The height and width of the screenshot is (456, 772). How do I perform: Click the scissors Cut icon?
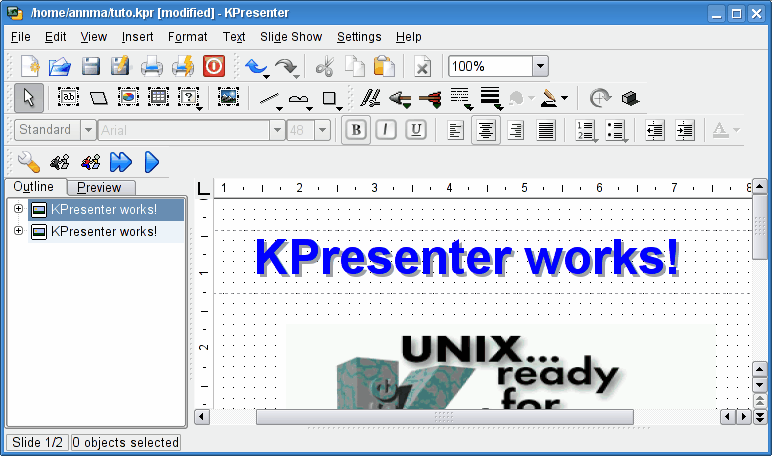(x=324, y=67)
